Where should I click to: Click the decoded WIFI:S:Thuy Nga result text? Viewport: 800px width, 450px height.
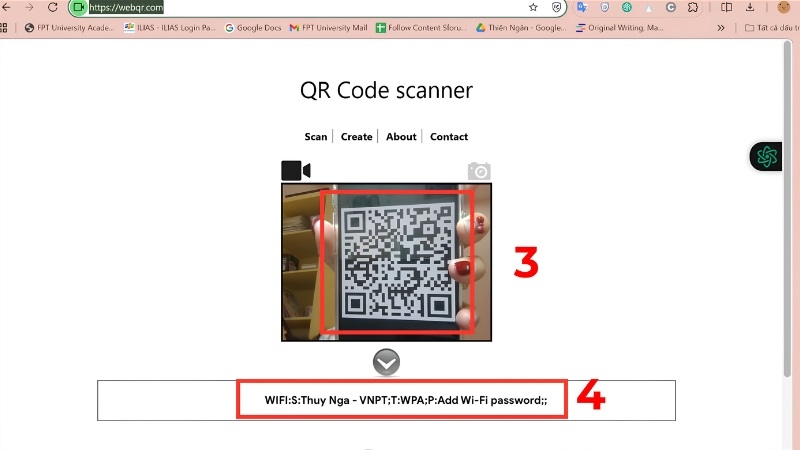pos(406,400)
